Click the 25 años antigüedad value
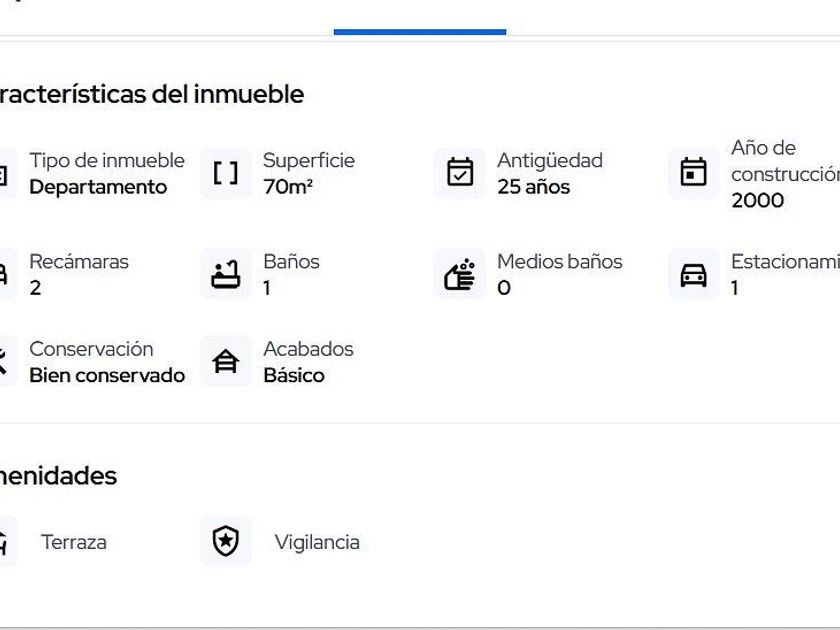 [534, 187]
